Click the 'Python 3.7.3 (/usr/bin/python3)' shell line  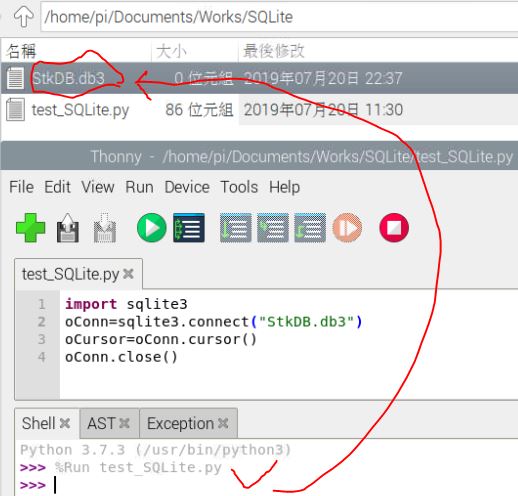pyautogui.click(x=156, y=450)
